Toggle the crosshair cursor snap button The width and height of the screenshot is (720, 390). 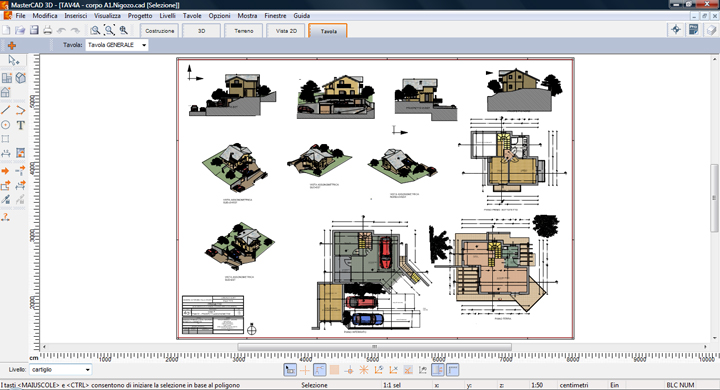coord(305,370)
